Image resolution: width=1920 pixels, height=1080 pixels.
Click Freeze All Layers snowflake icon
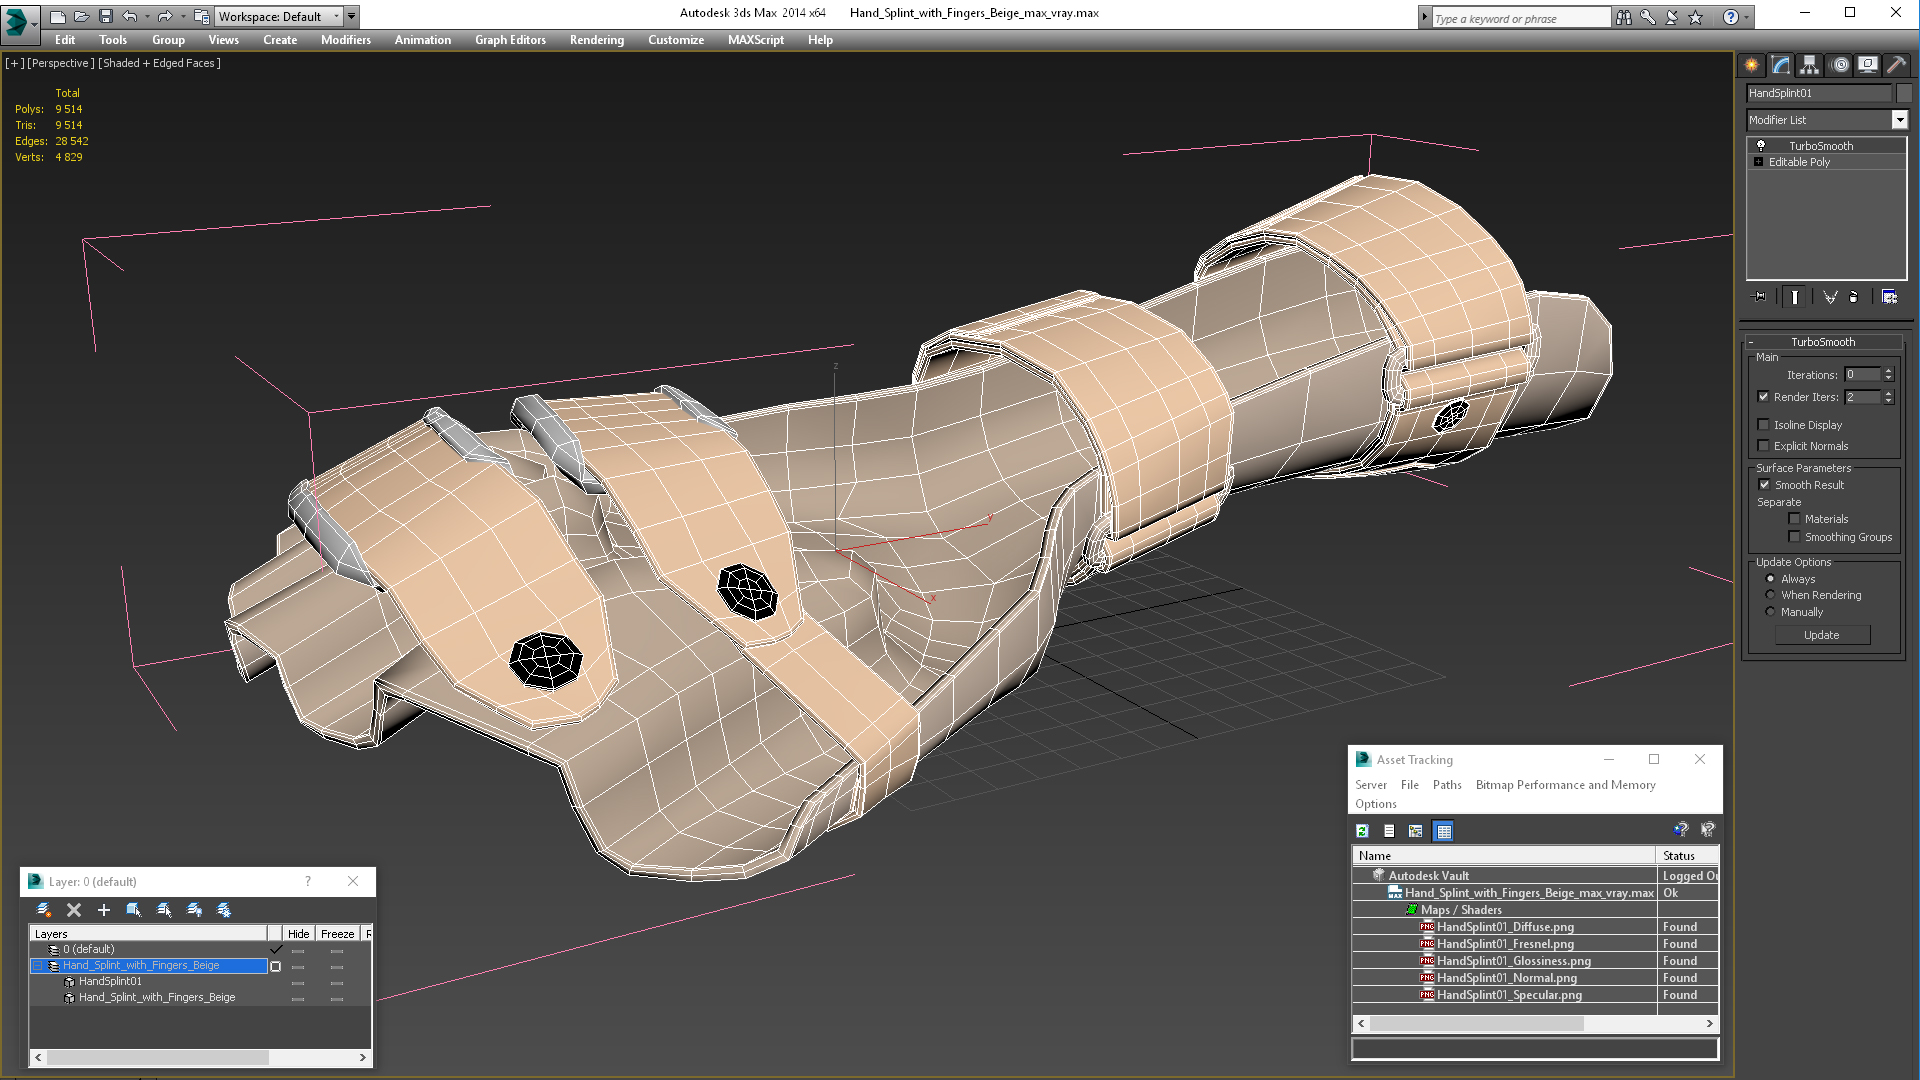pos(224,910)
